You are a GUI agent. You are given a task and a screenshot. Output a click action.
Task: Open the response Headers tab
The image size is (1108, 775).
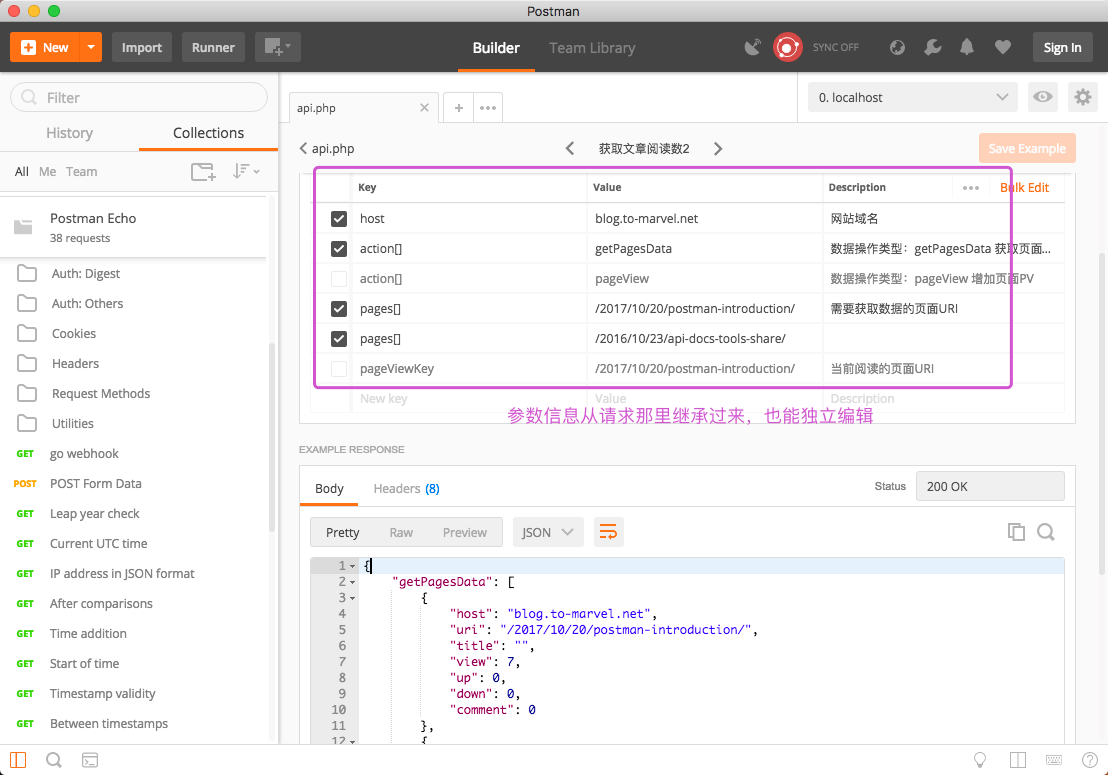click(405, 488)
